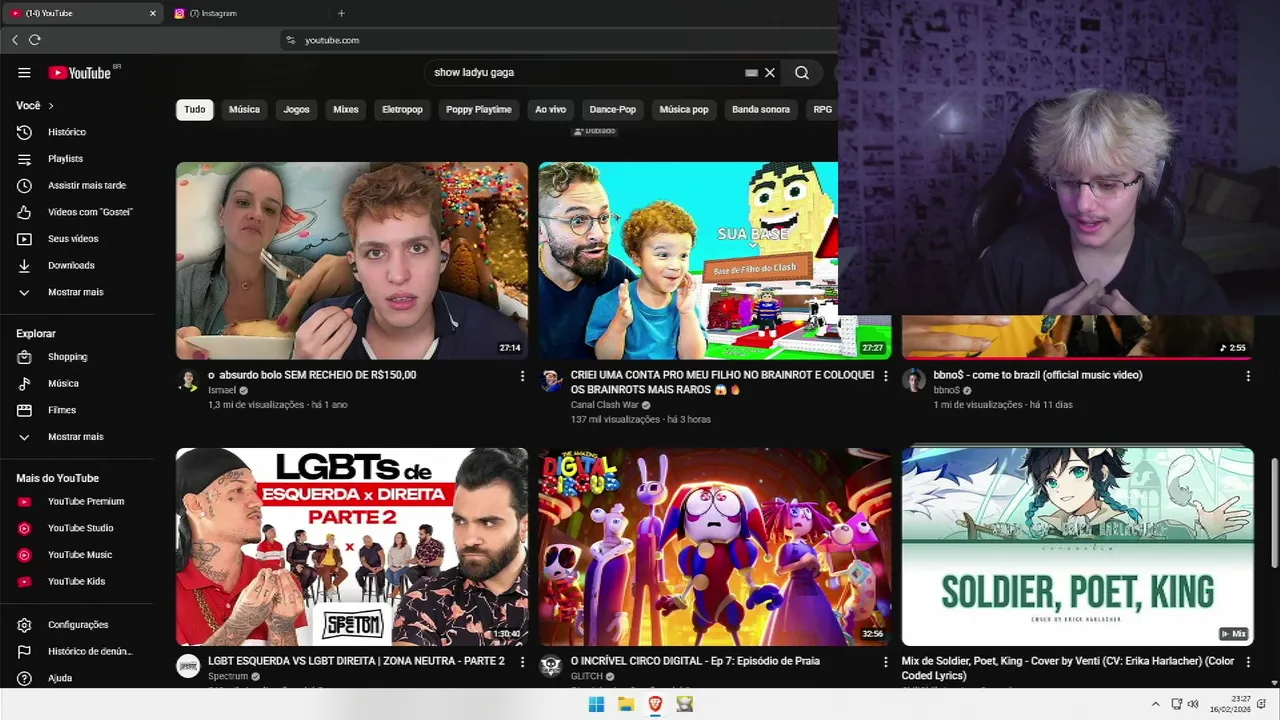This screenshot has width=1280, height=720.
Task: Open the Ismael channel link
Action: [x=222, y=390]
